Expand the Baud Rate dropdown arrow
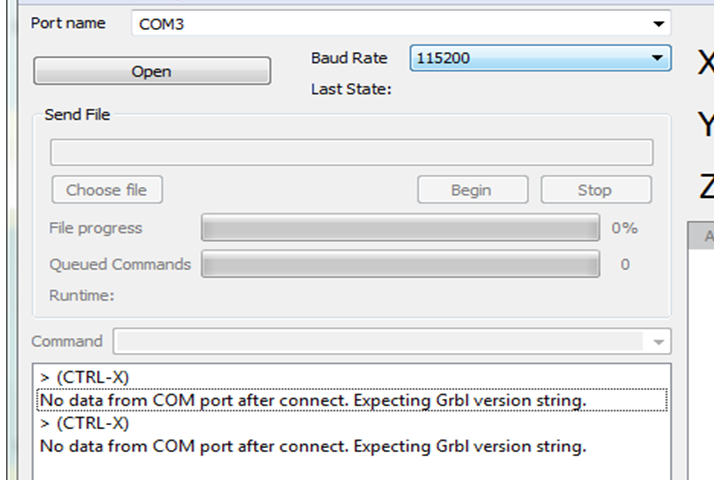 tap(657, 59)
